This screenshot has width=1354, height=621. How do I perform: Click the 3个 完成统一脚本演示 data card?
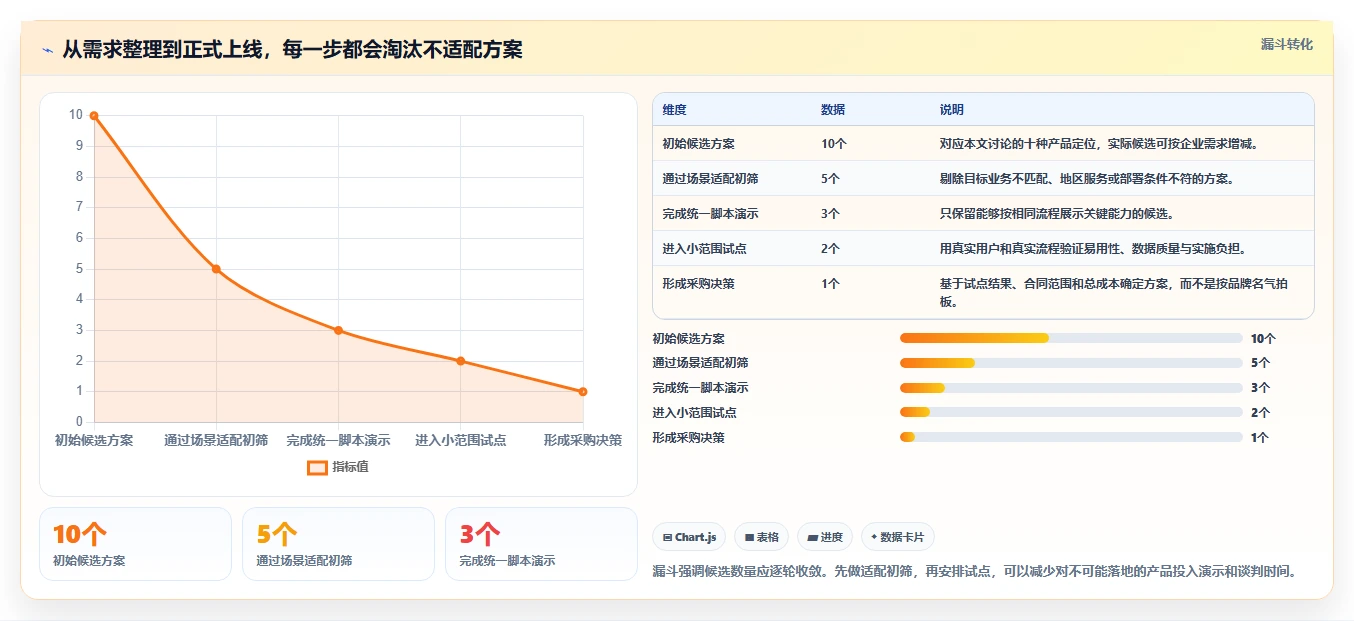click(541, 544)
